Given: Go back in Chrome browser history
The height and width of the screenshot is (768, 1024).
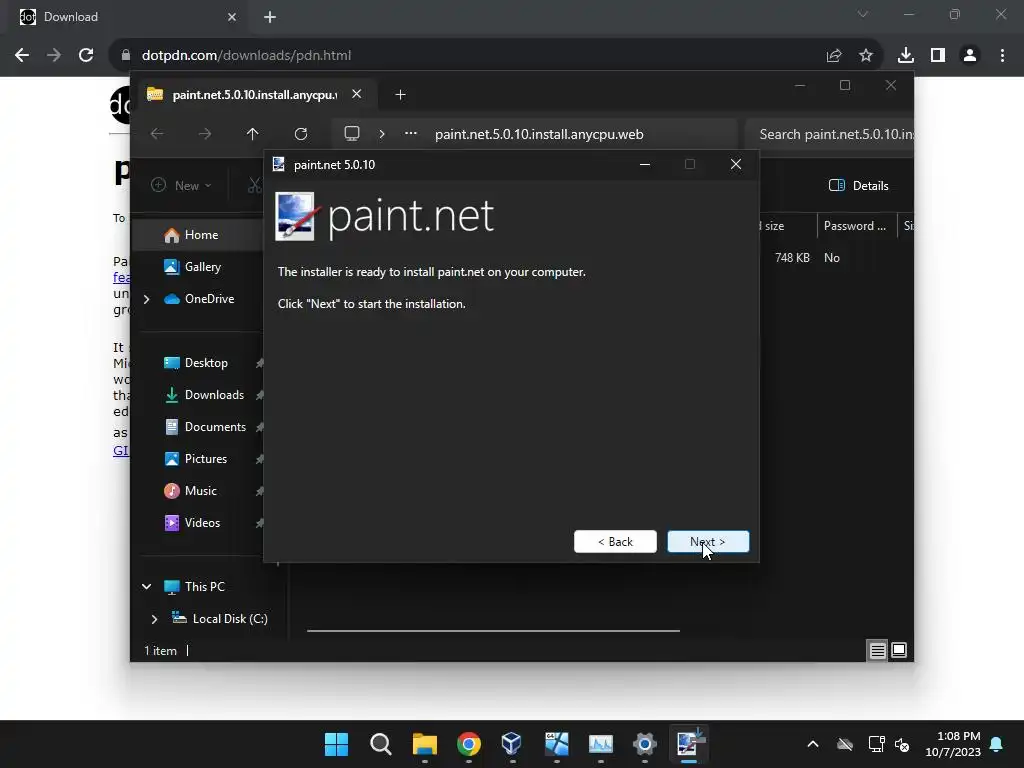Looking at the screenshot, I should (22, 56).
